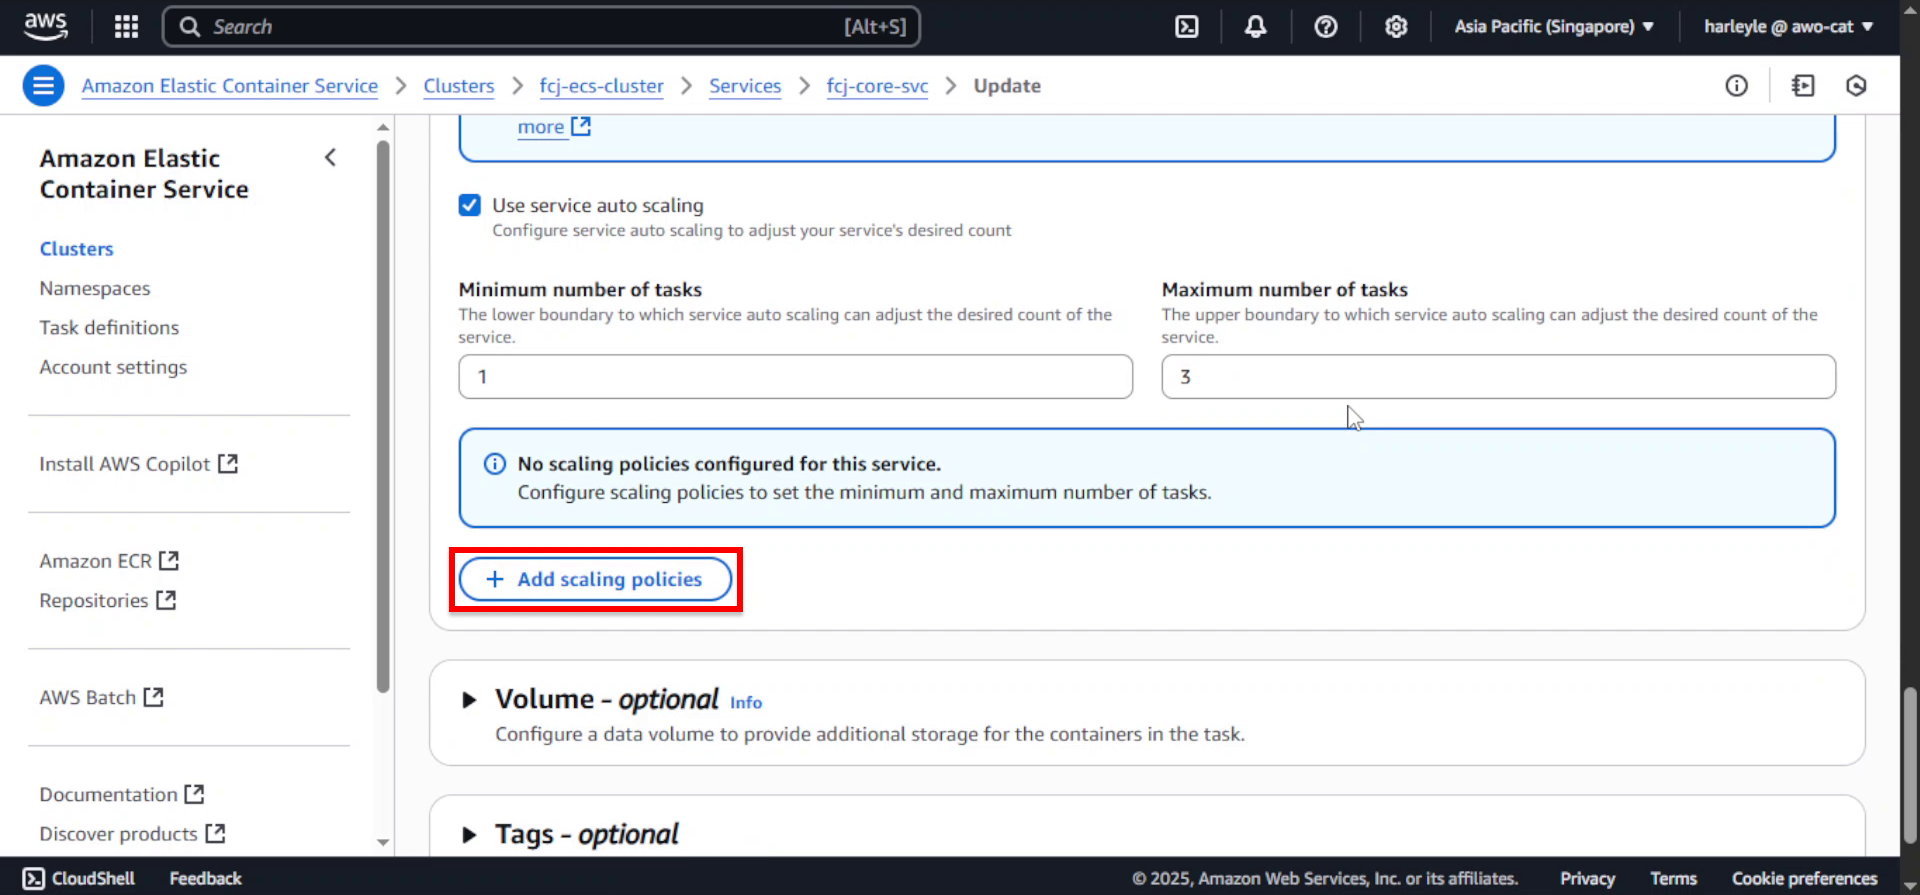Open Account settings in the sidebar
Screen dimensions: 1920x895
coord(113,367)
